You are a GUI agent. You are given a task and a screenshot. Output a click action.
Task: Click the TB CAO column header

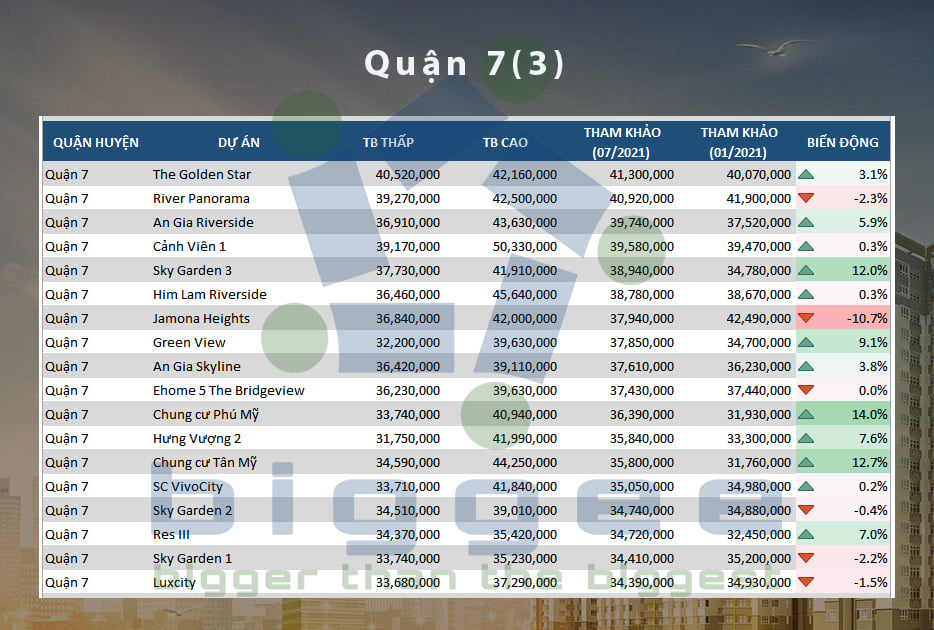(x=505, y=142)
